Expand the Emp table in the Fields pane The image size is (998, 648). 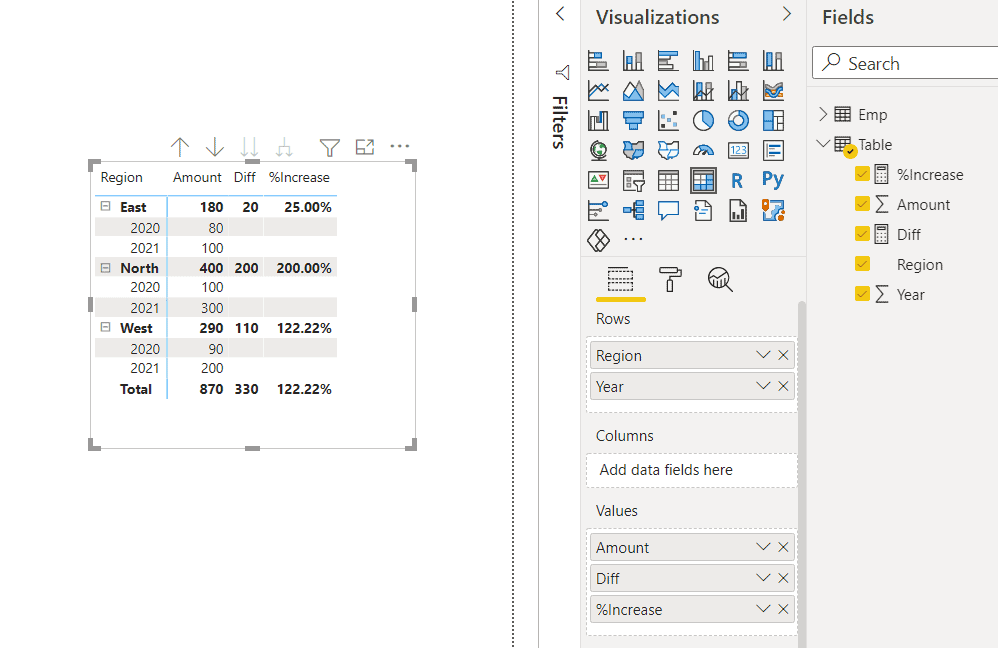pos(821,114)
